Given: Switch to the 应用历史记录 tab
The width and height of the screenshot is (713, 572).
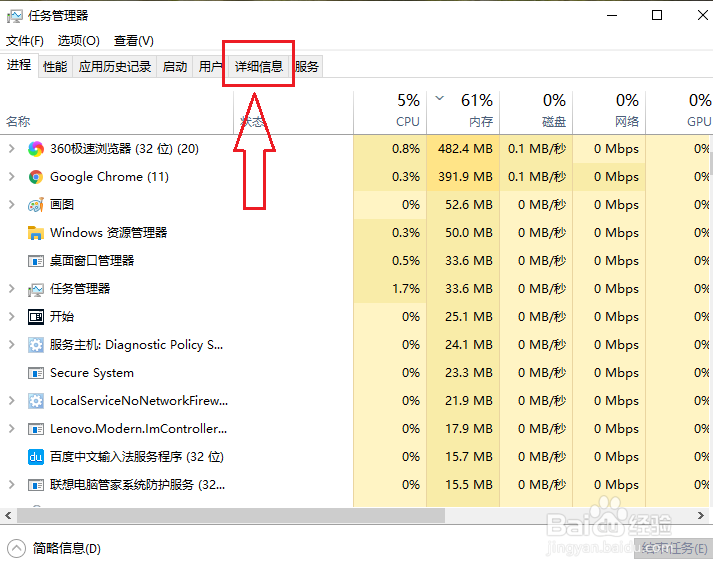Looking at the screenshot, I should [x=115, y=67].
